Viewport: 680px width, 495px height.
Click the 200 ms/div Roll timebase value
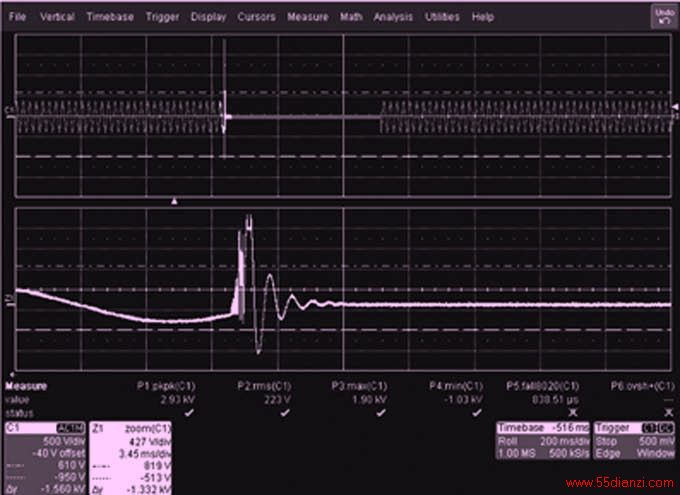[x=564, y=441]
